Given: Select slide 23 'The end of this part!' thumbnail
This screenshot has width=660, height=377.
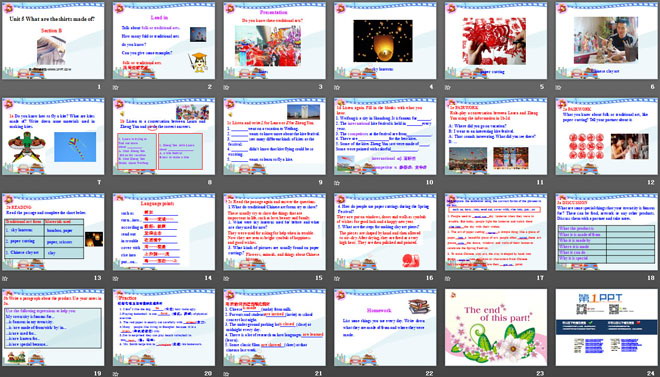Looking at the screenshot, I should (496, 327).
